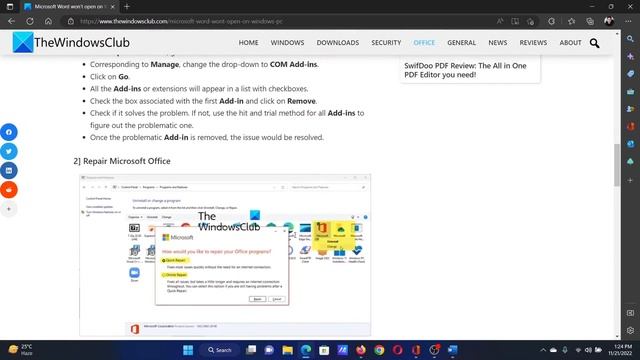Share the article on LinkedIn

(9, 171)
